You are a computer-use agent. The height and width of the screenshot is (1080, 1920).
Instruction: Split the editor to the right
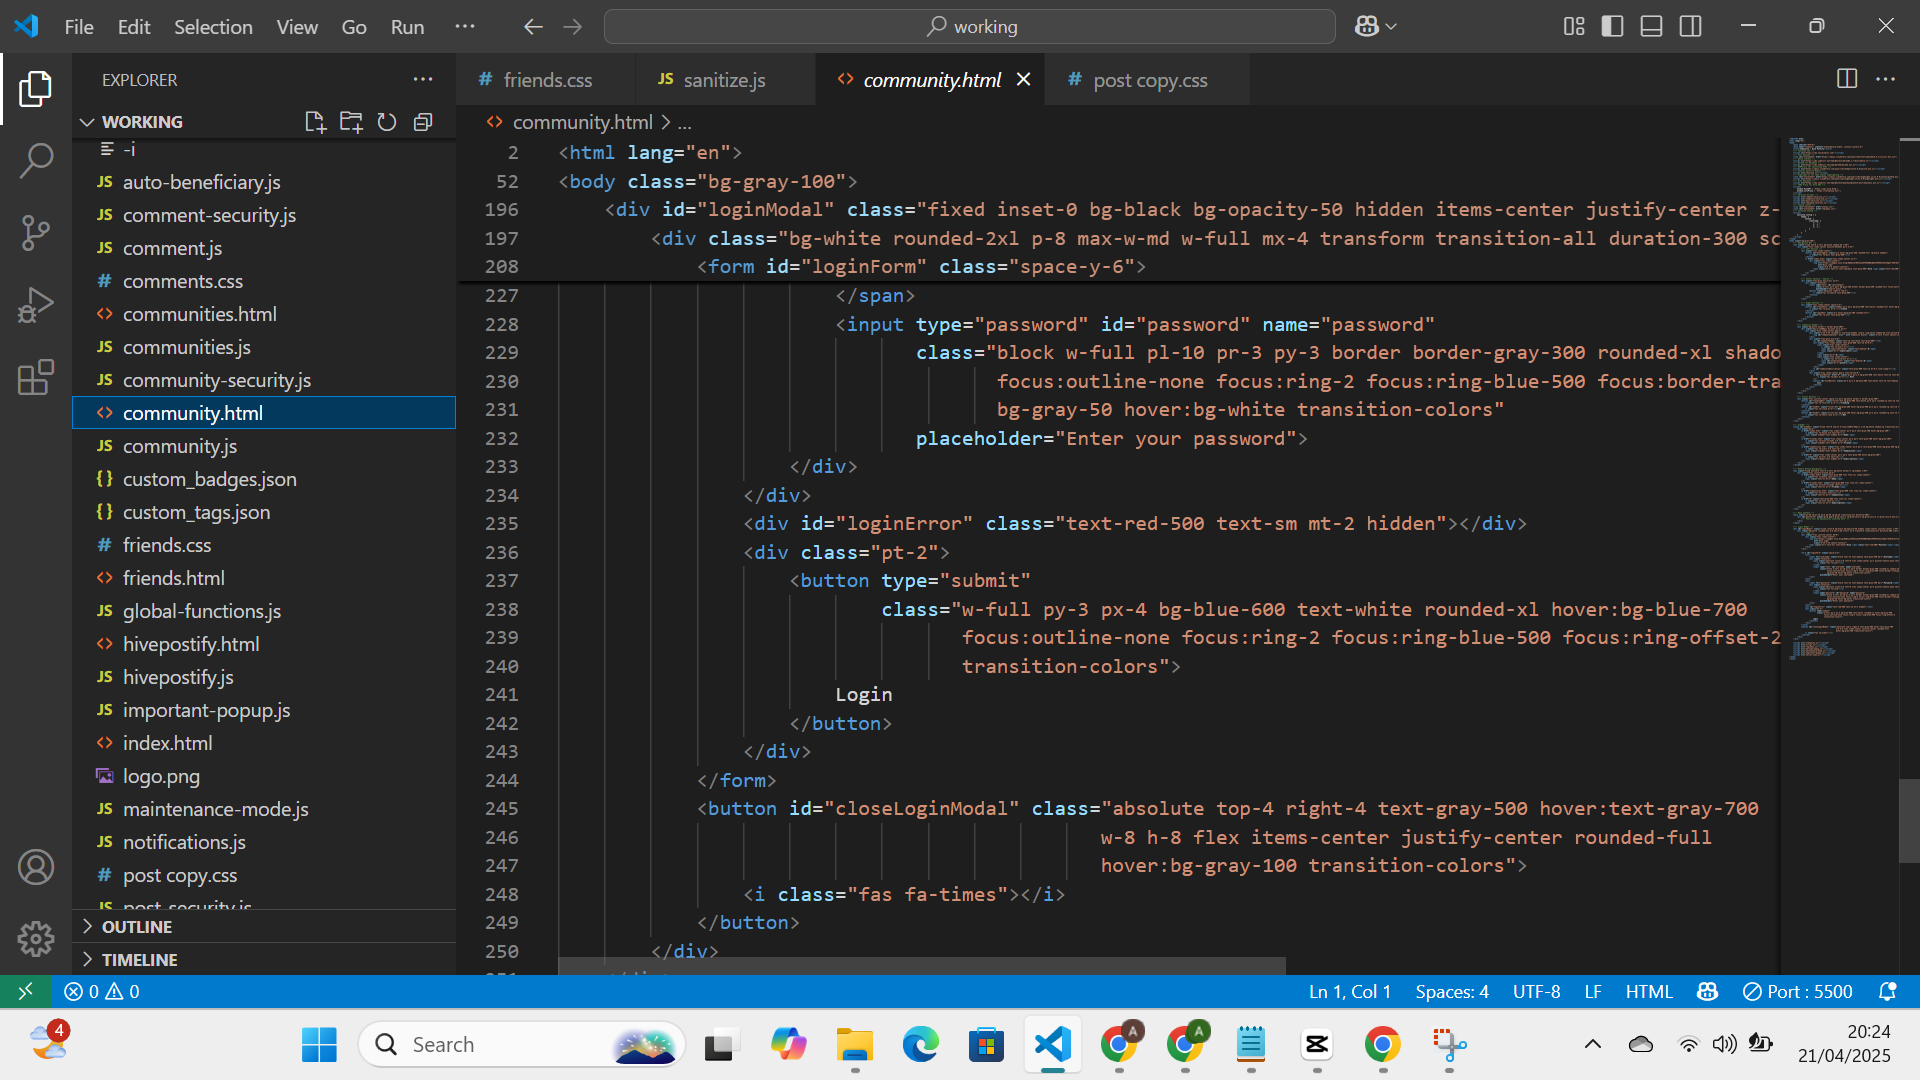pyautogui.click(x=1847, y=79)
